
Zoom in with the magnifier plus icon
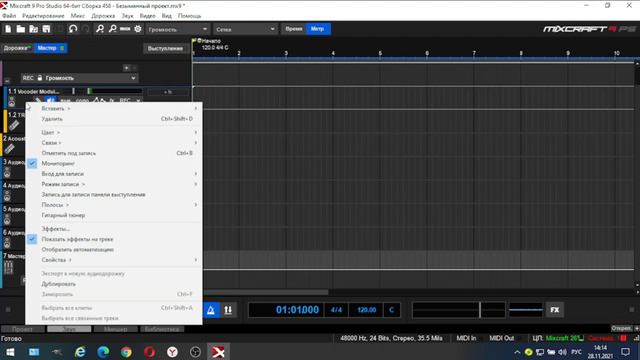(100, 29)
